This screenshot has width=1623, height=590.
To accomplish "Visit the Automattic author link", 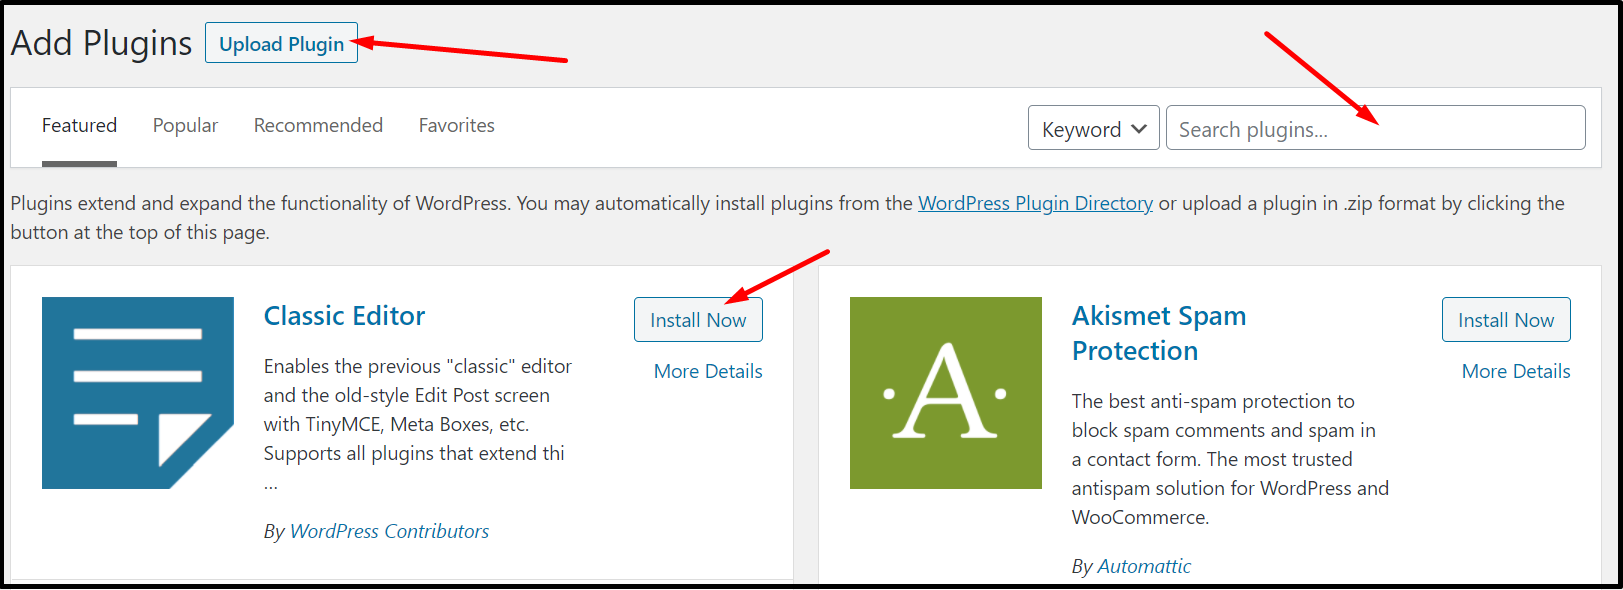I will pyautogui.click(x=1144, y=566).
